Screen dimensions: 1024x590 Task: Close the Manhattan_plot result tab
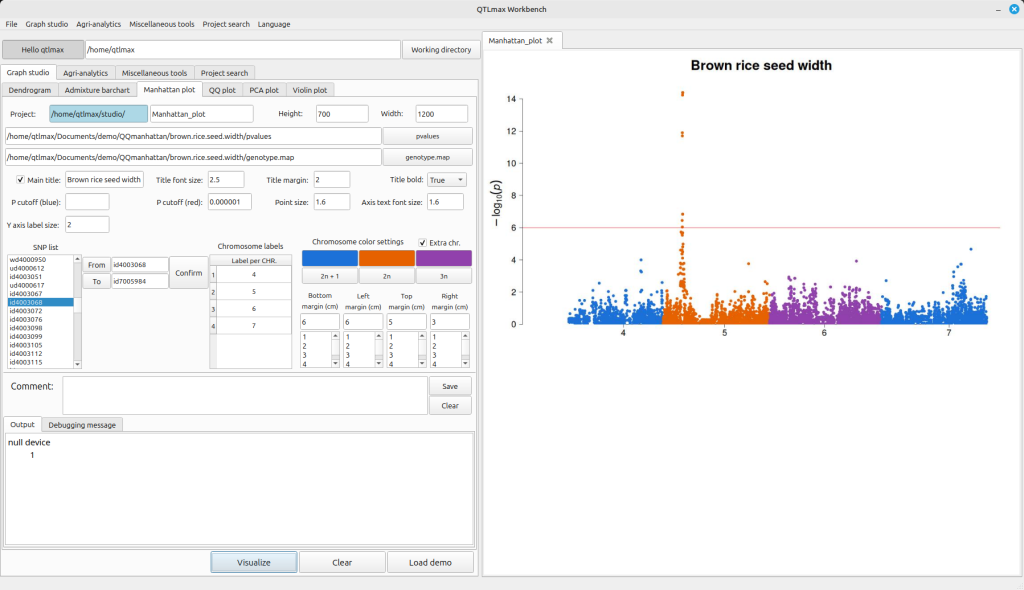tap(549, 40)
